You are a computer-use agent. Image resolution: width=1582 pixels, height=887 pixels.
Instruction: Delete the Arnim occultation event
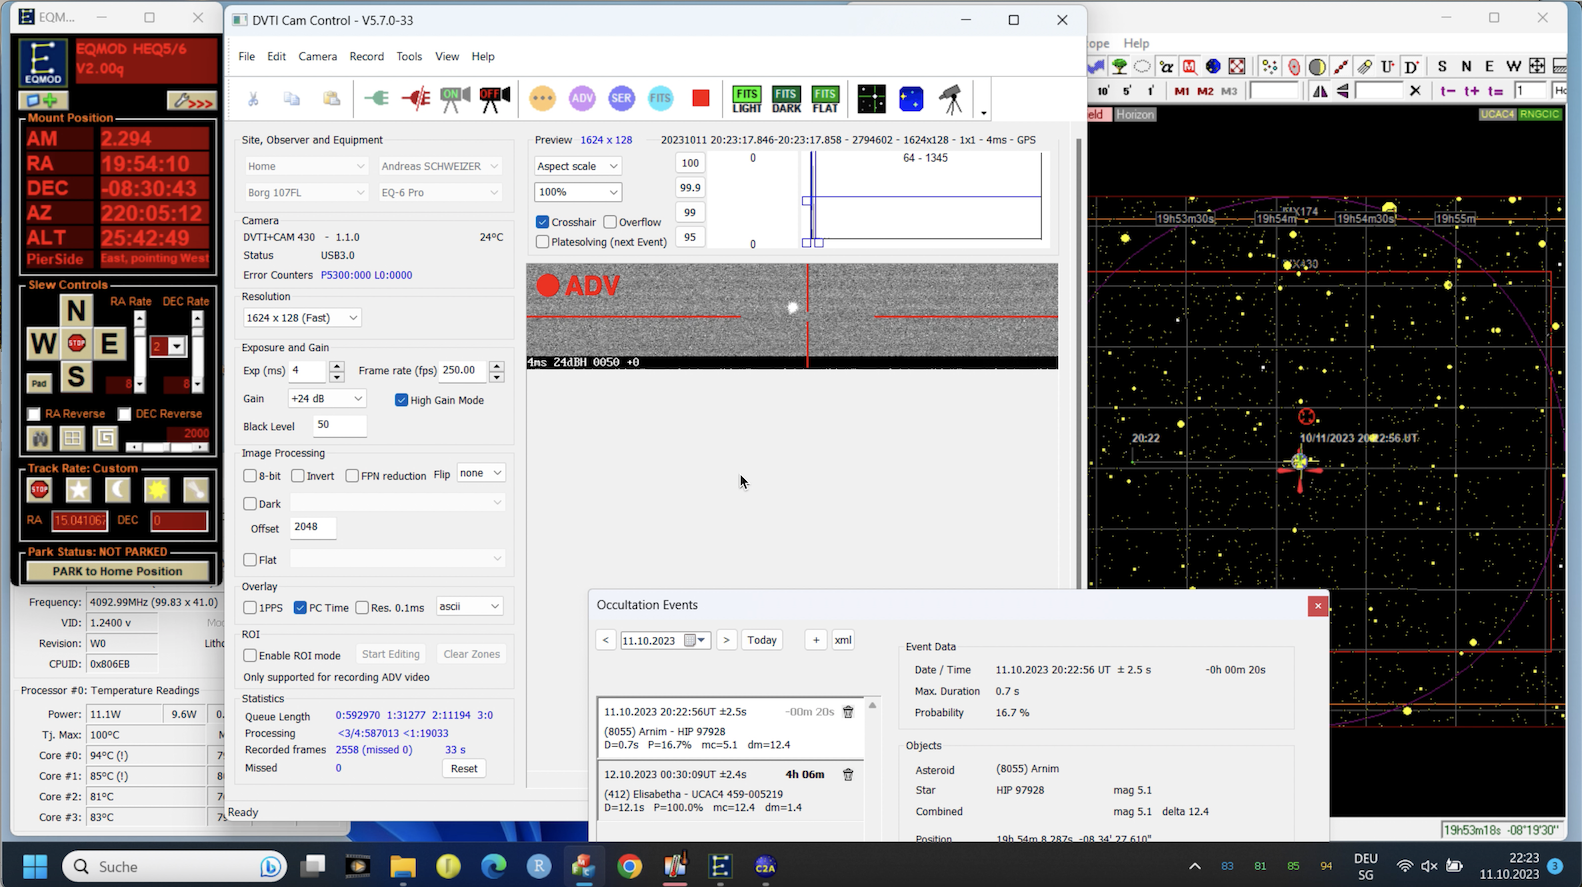[x=848, y=712]
